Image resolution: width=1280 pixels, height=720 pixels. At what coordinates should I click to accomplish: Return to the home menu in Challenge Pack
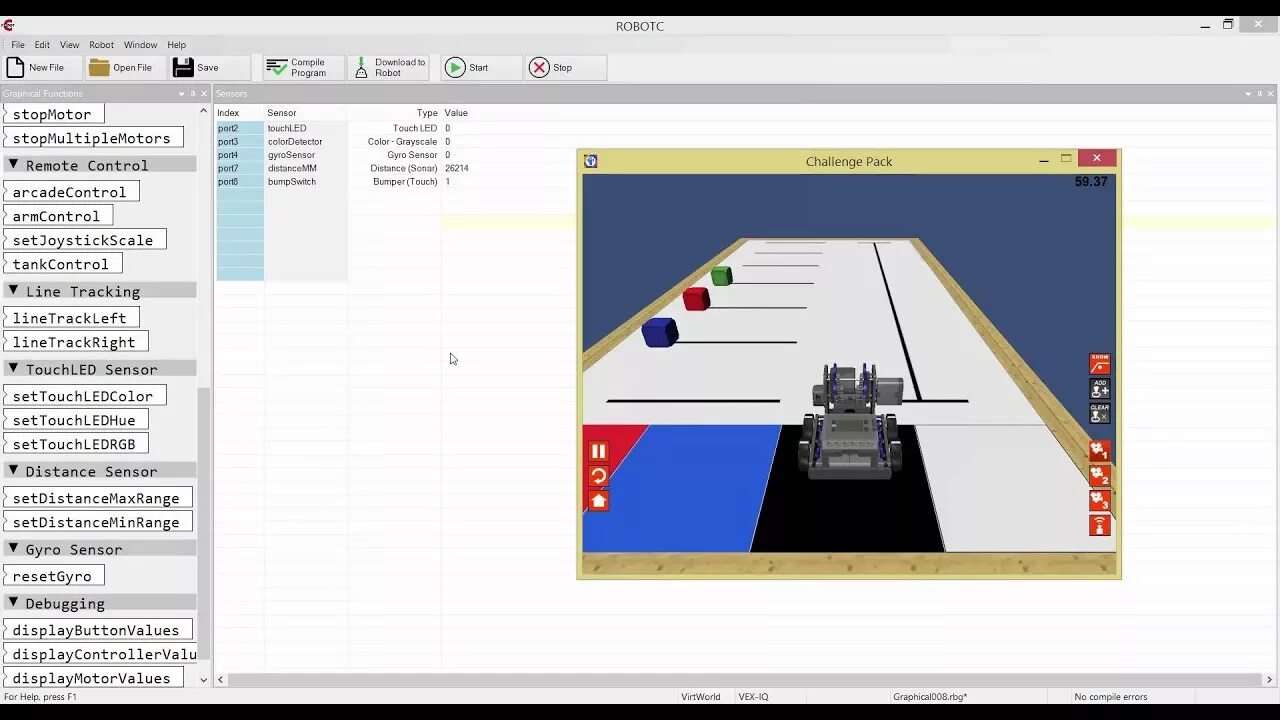pos(598,501)
